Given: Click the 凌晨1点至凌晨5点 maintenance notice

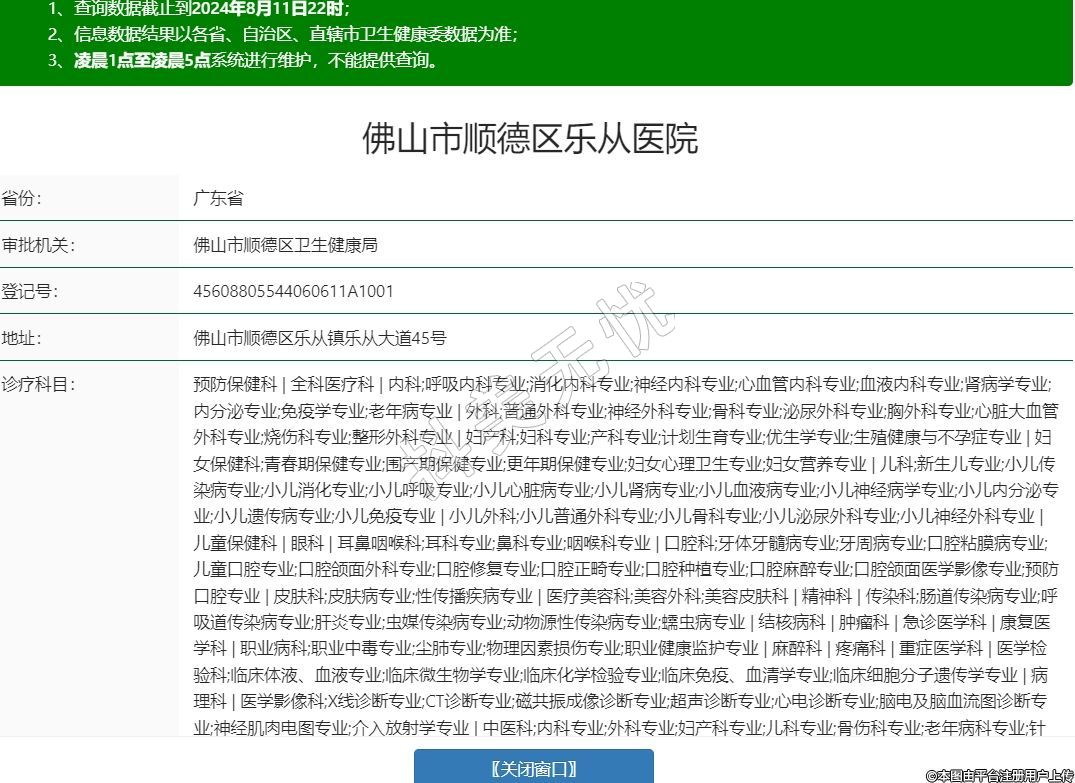Looking at the screenshot, I should tap(141, 60).
